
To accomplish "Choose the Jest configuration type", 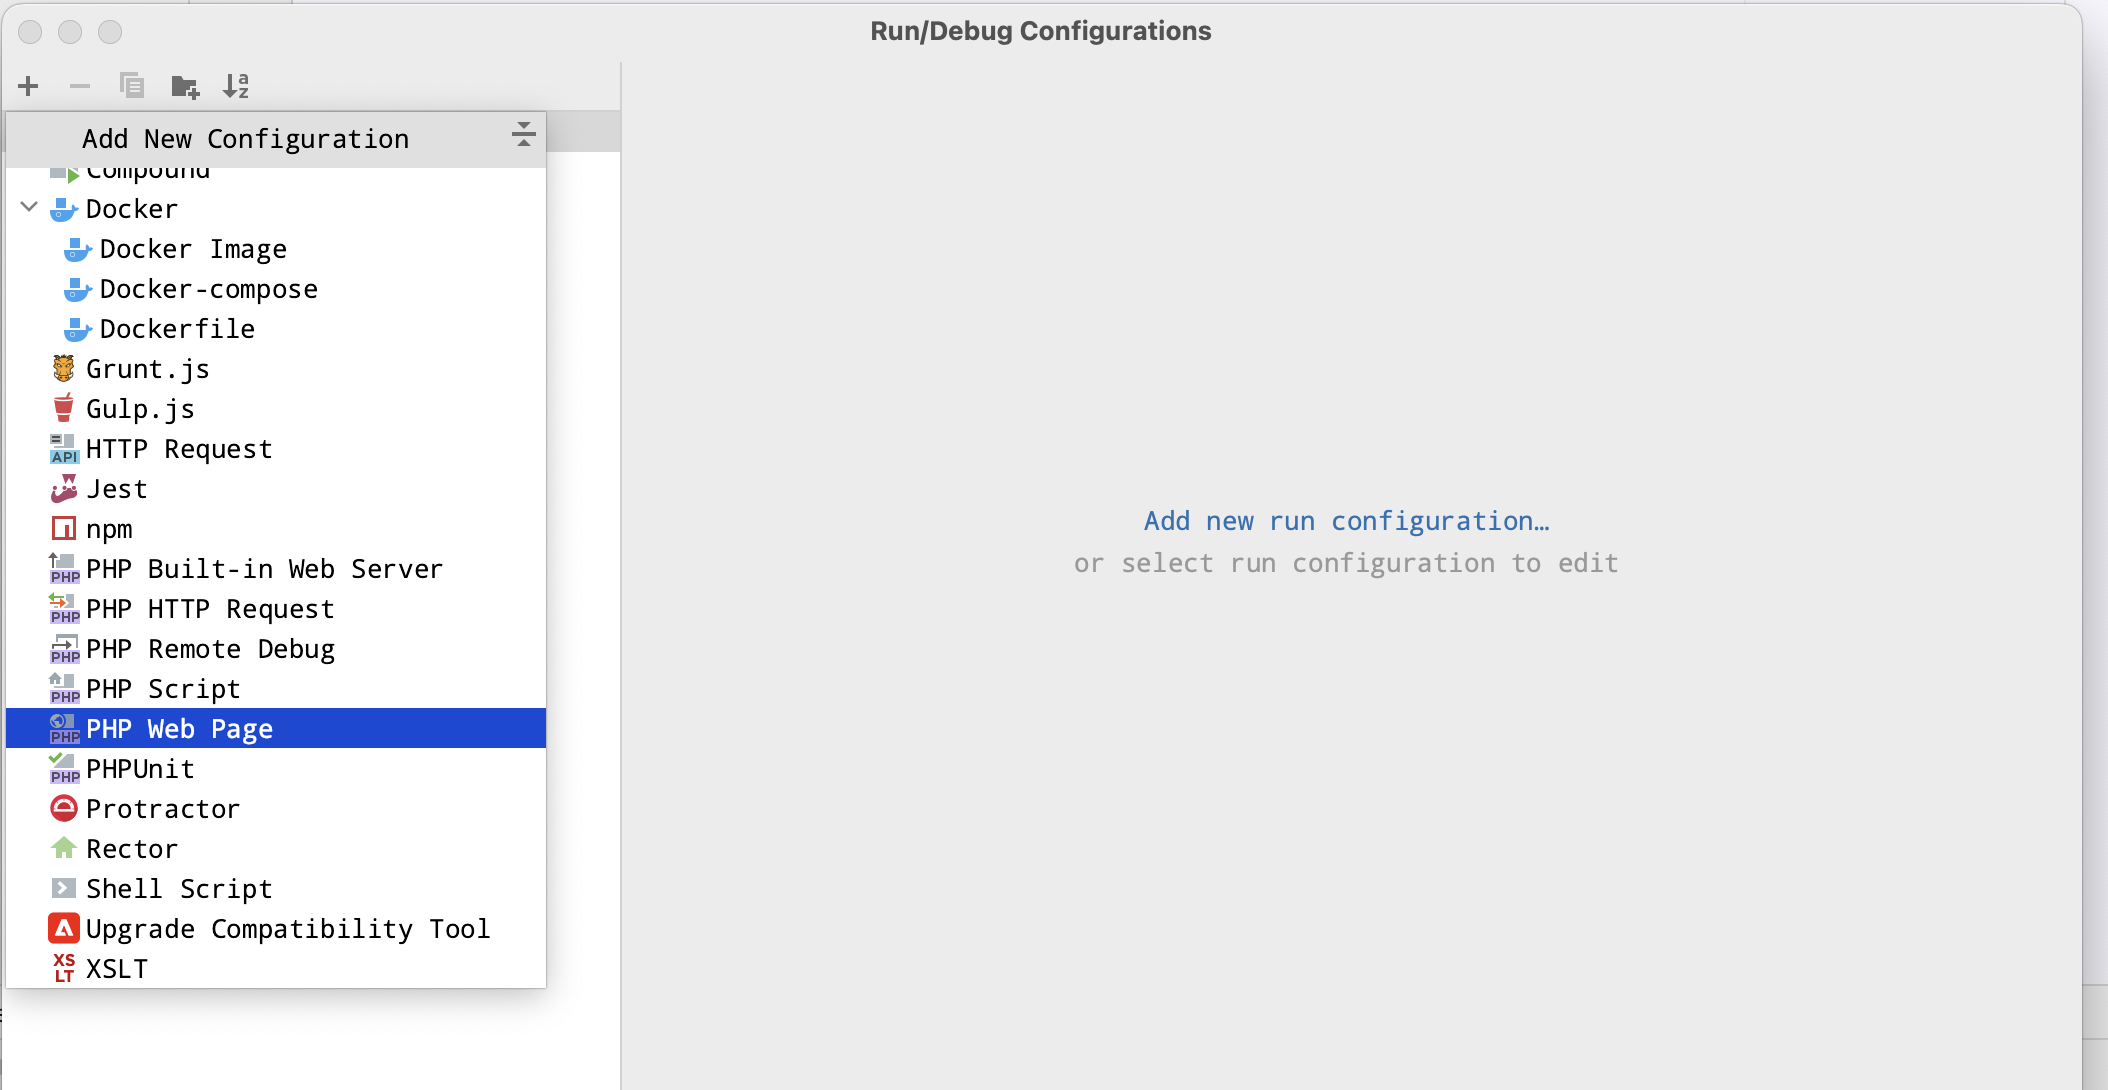I will [x=116, y=488].
